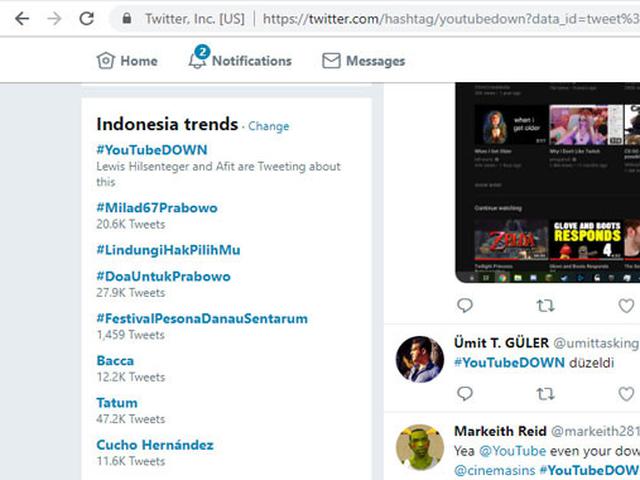640x480 pixels.
Task: Click Change next to Indonesia trends
Action: pos(269,126)
